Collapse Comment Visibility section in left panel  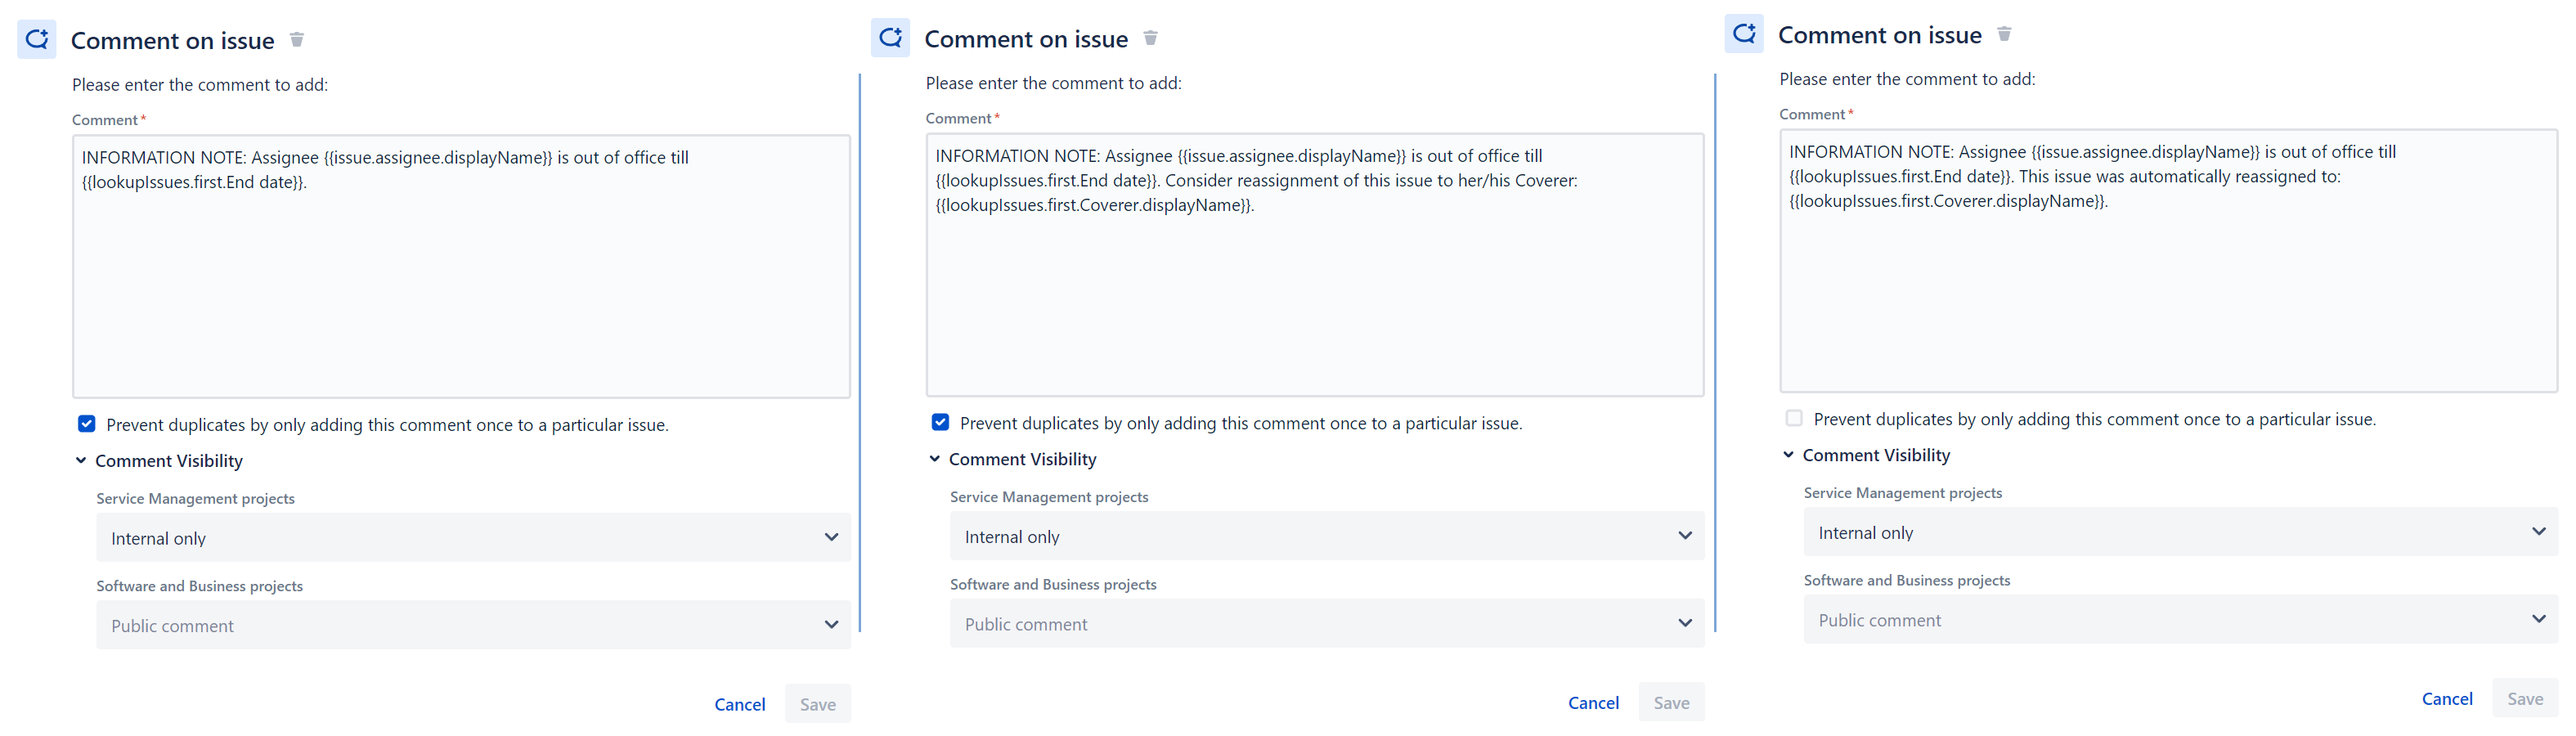[x=81, y=461]
